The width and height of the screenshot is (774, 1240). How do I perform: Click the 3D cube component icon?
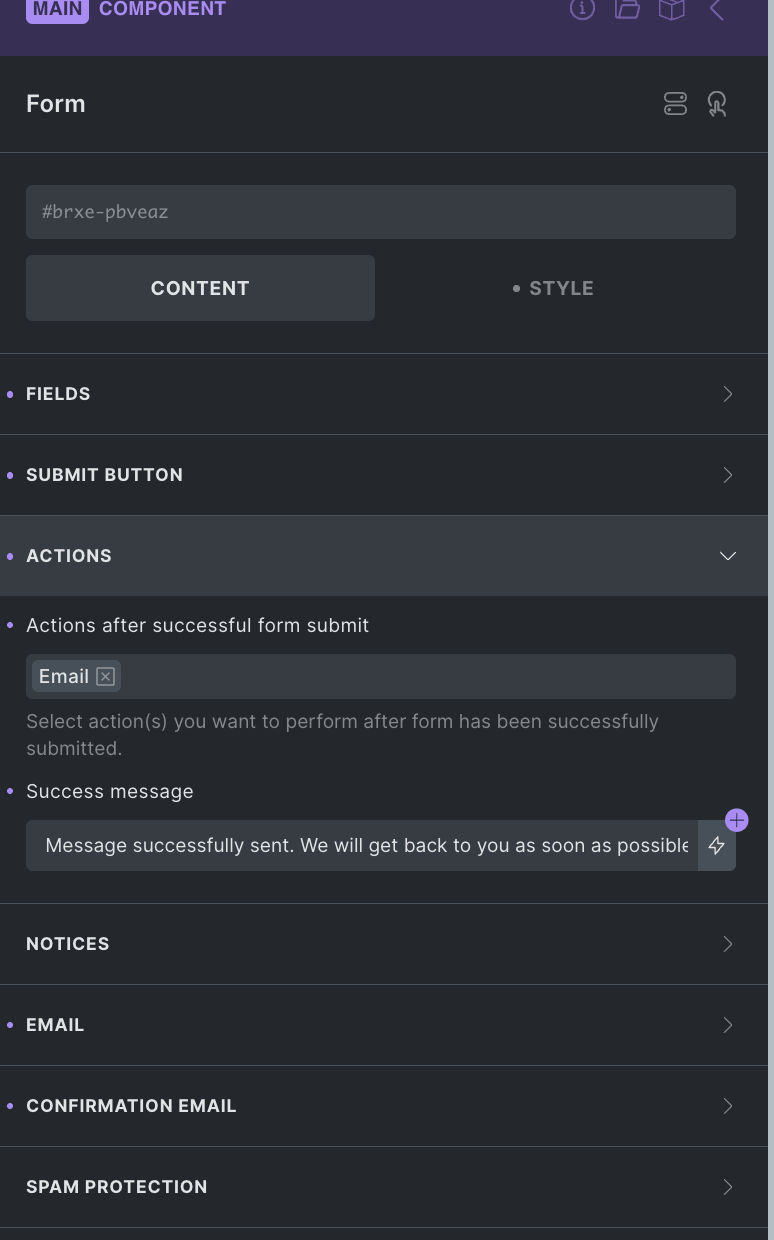(x=672, y=9)
